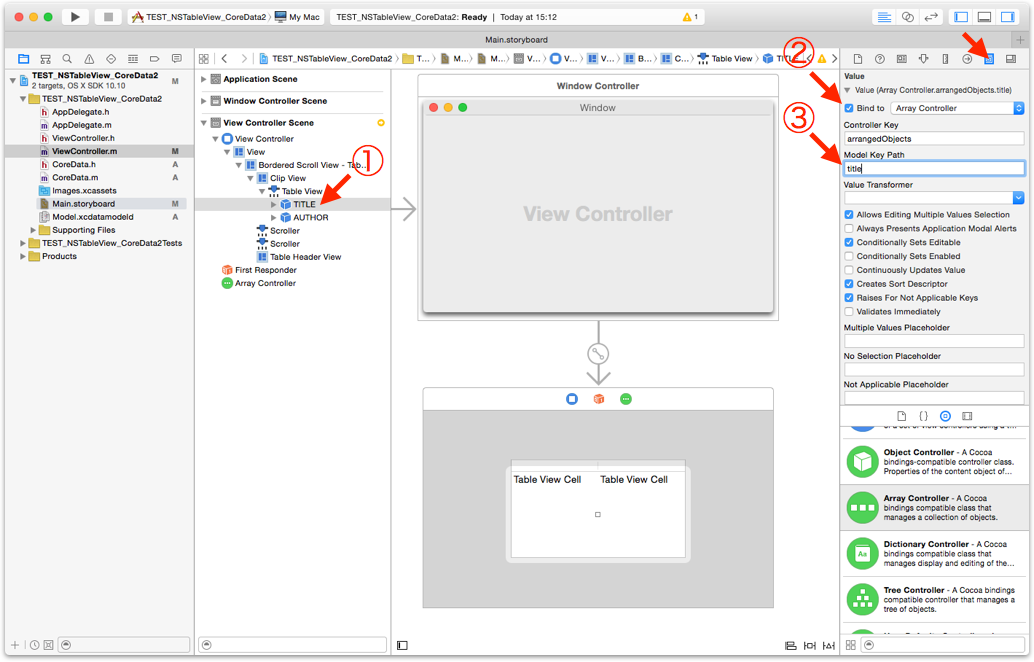The image size is (1034, 662).
Task: Show the Assistant editor
Action: coord(908,17)
